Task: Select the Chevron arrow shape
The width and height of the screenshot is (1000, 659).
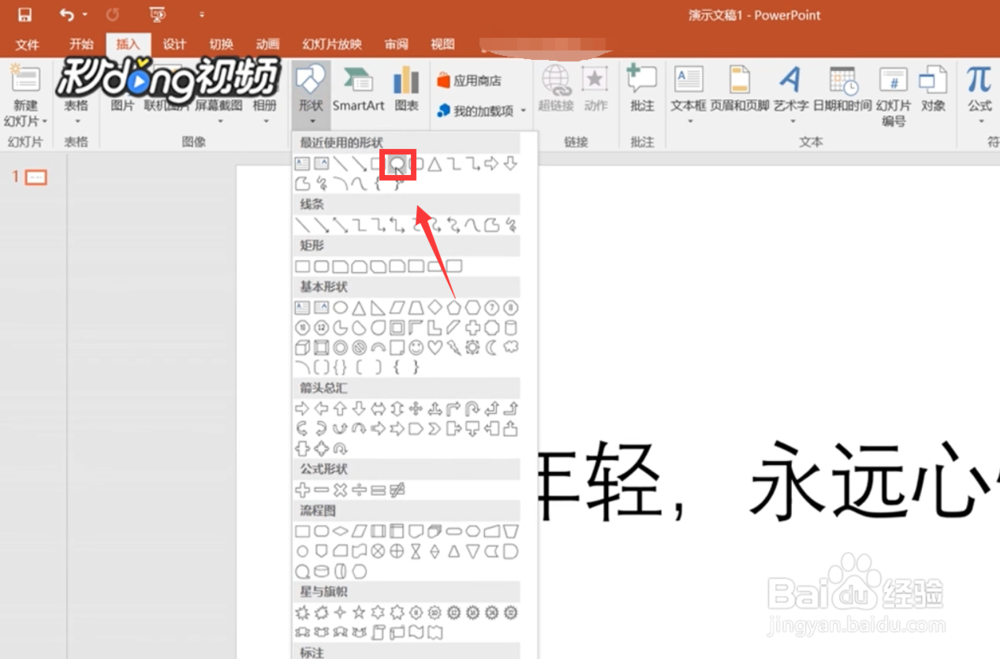Action: click(435, 429)
